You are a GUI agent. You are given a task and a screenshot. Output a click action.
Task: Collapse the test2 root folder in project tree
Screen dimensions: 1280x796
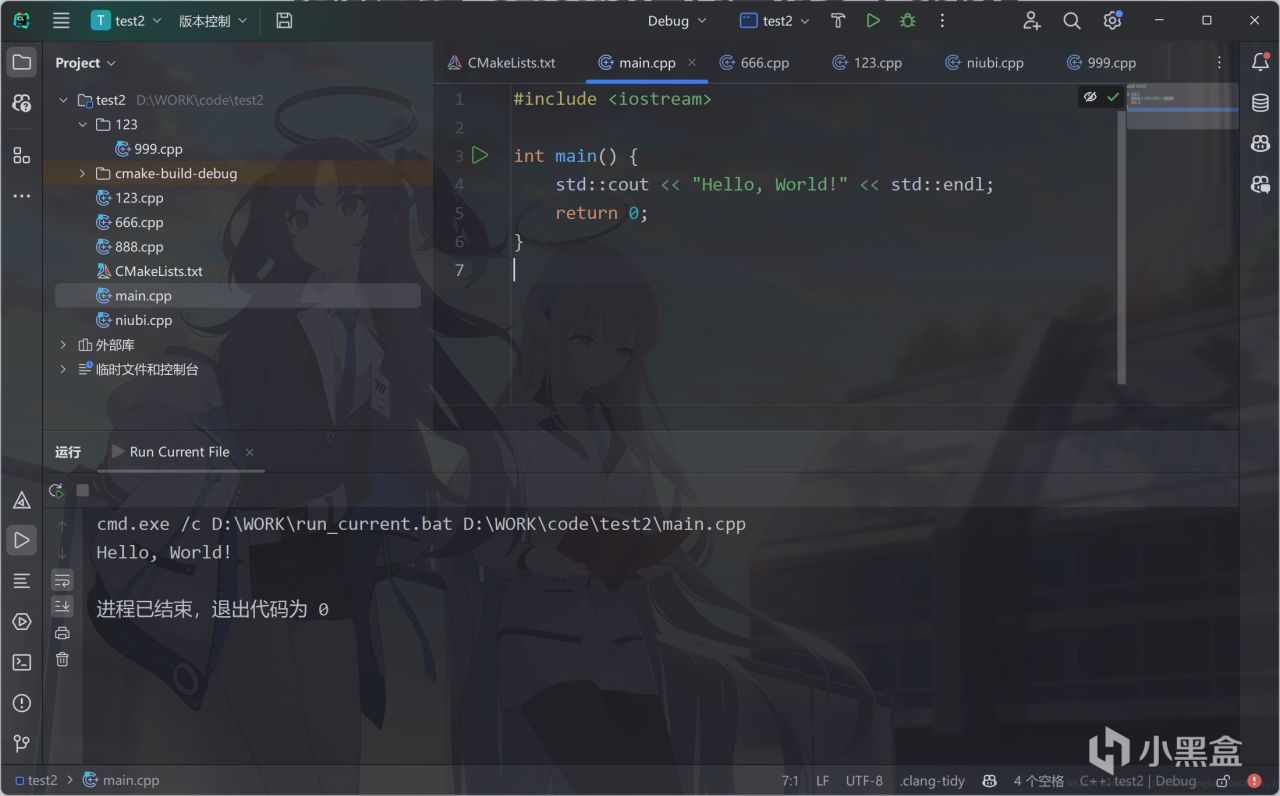(63, 100)
